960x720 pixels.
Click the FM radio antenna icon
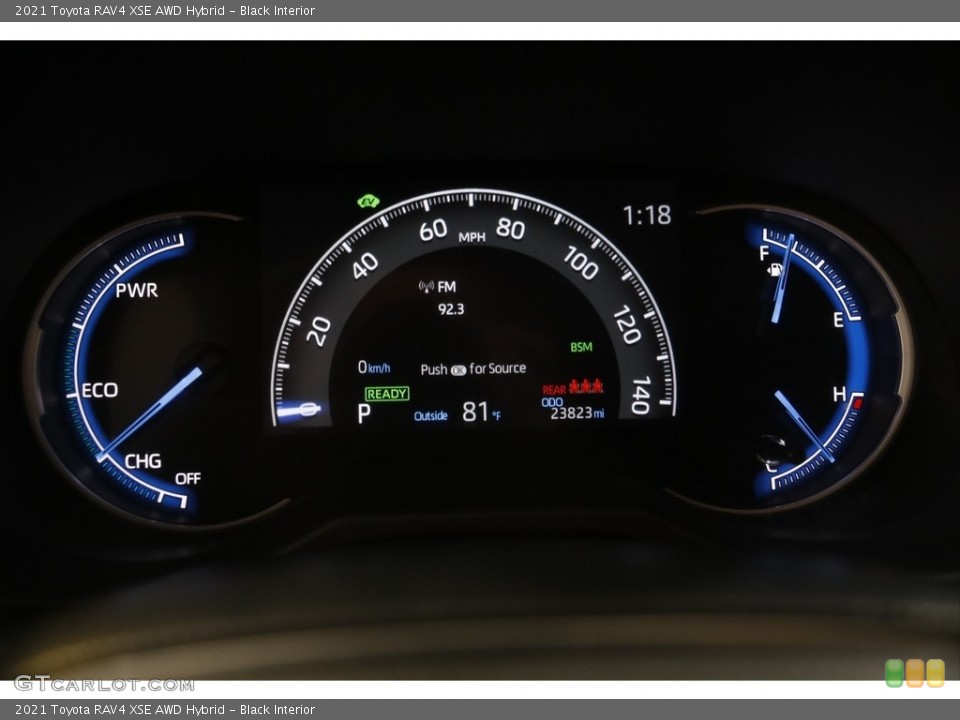(x=426, y=286)
